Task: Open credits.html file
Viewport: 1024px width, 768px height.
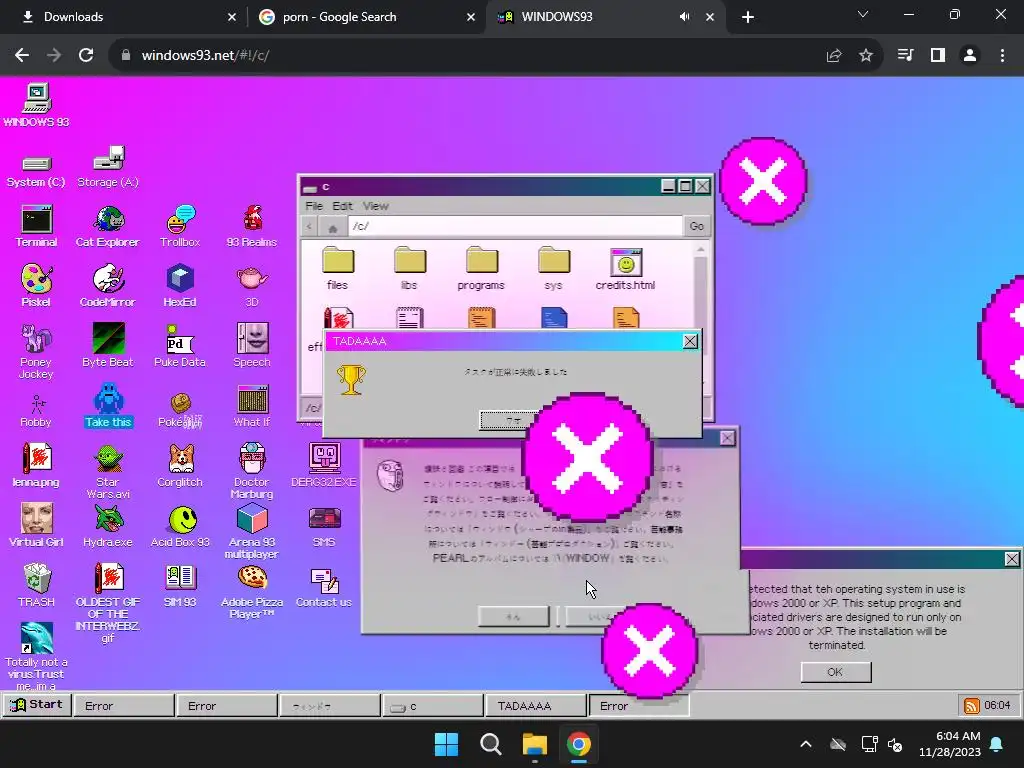Action: pyautogui.click(x=626, y=268)
